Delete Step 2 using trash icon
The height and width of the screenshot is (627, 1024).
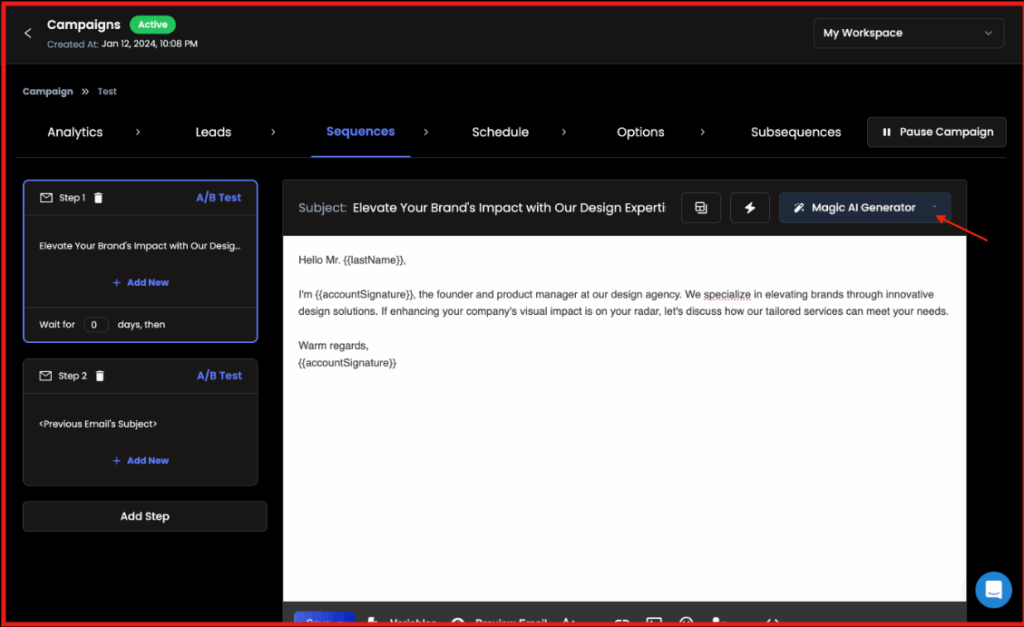(99, 376)
